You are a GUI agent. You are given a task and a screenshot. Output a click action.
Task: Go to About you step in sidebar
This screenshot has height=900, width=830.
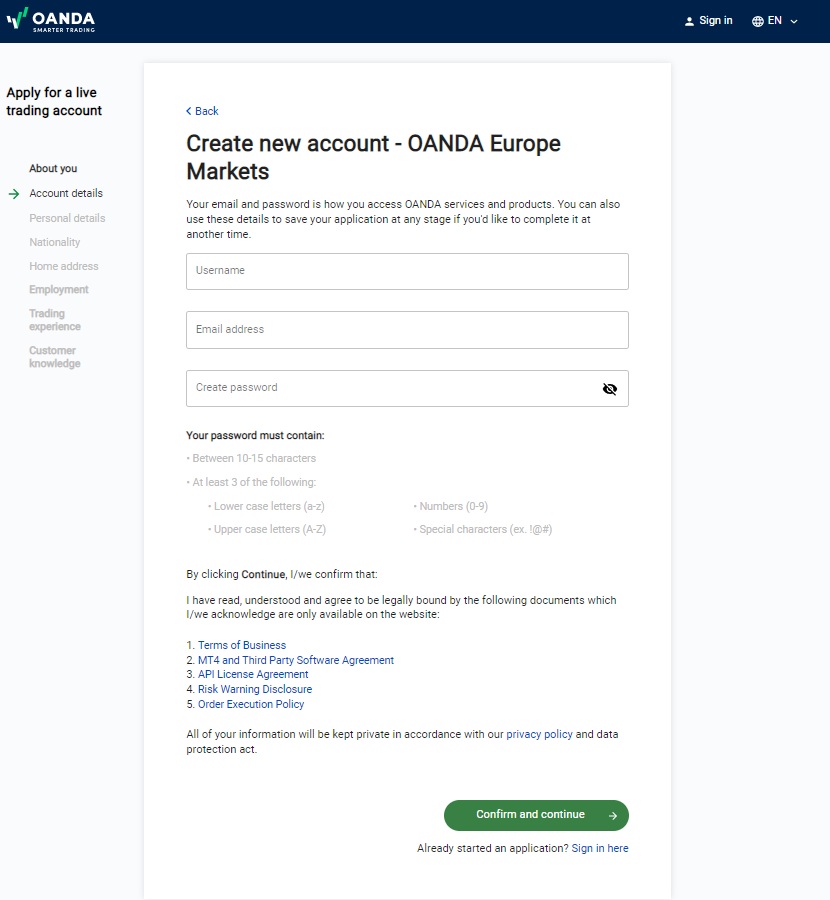[53, 169]
